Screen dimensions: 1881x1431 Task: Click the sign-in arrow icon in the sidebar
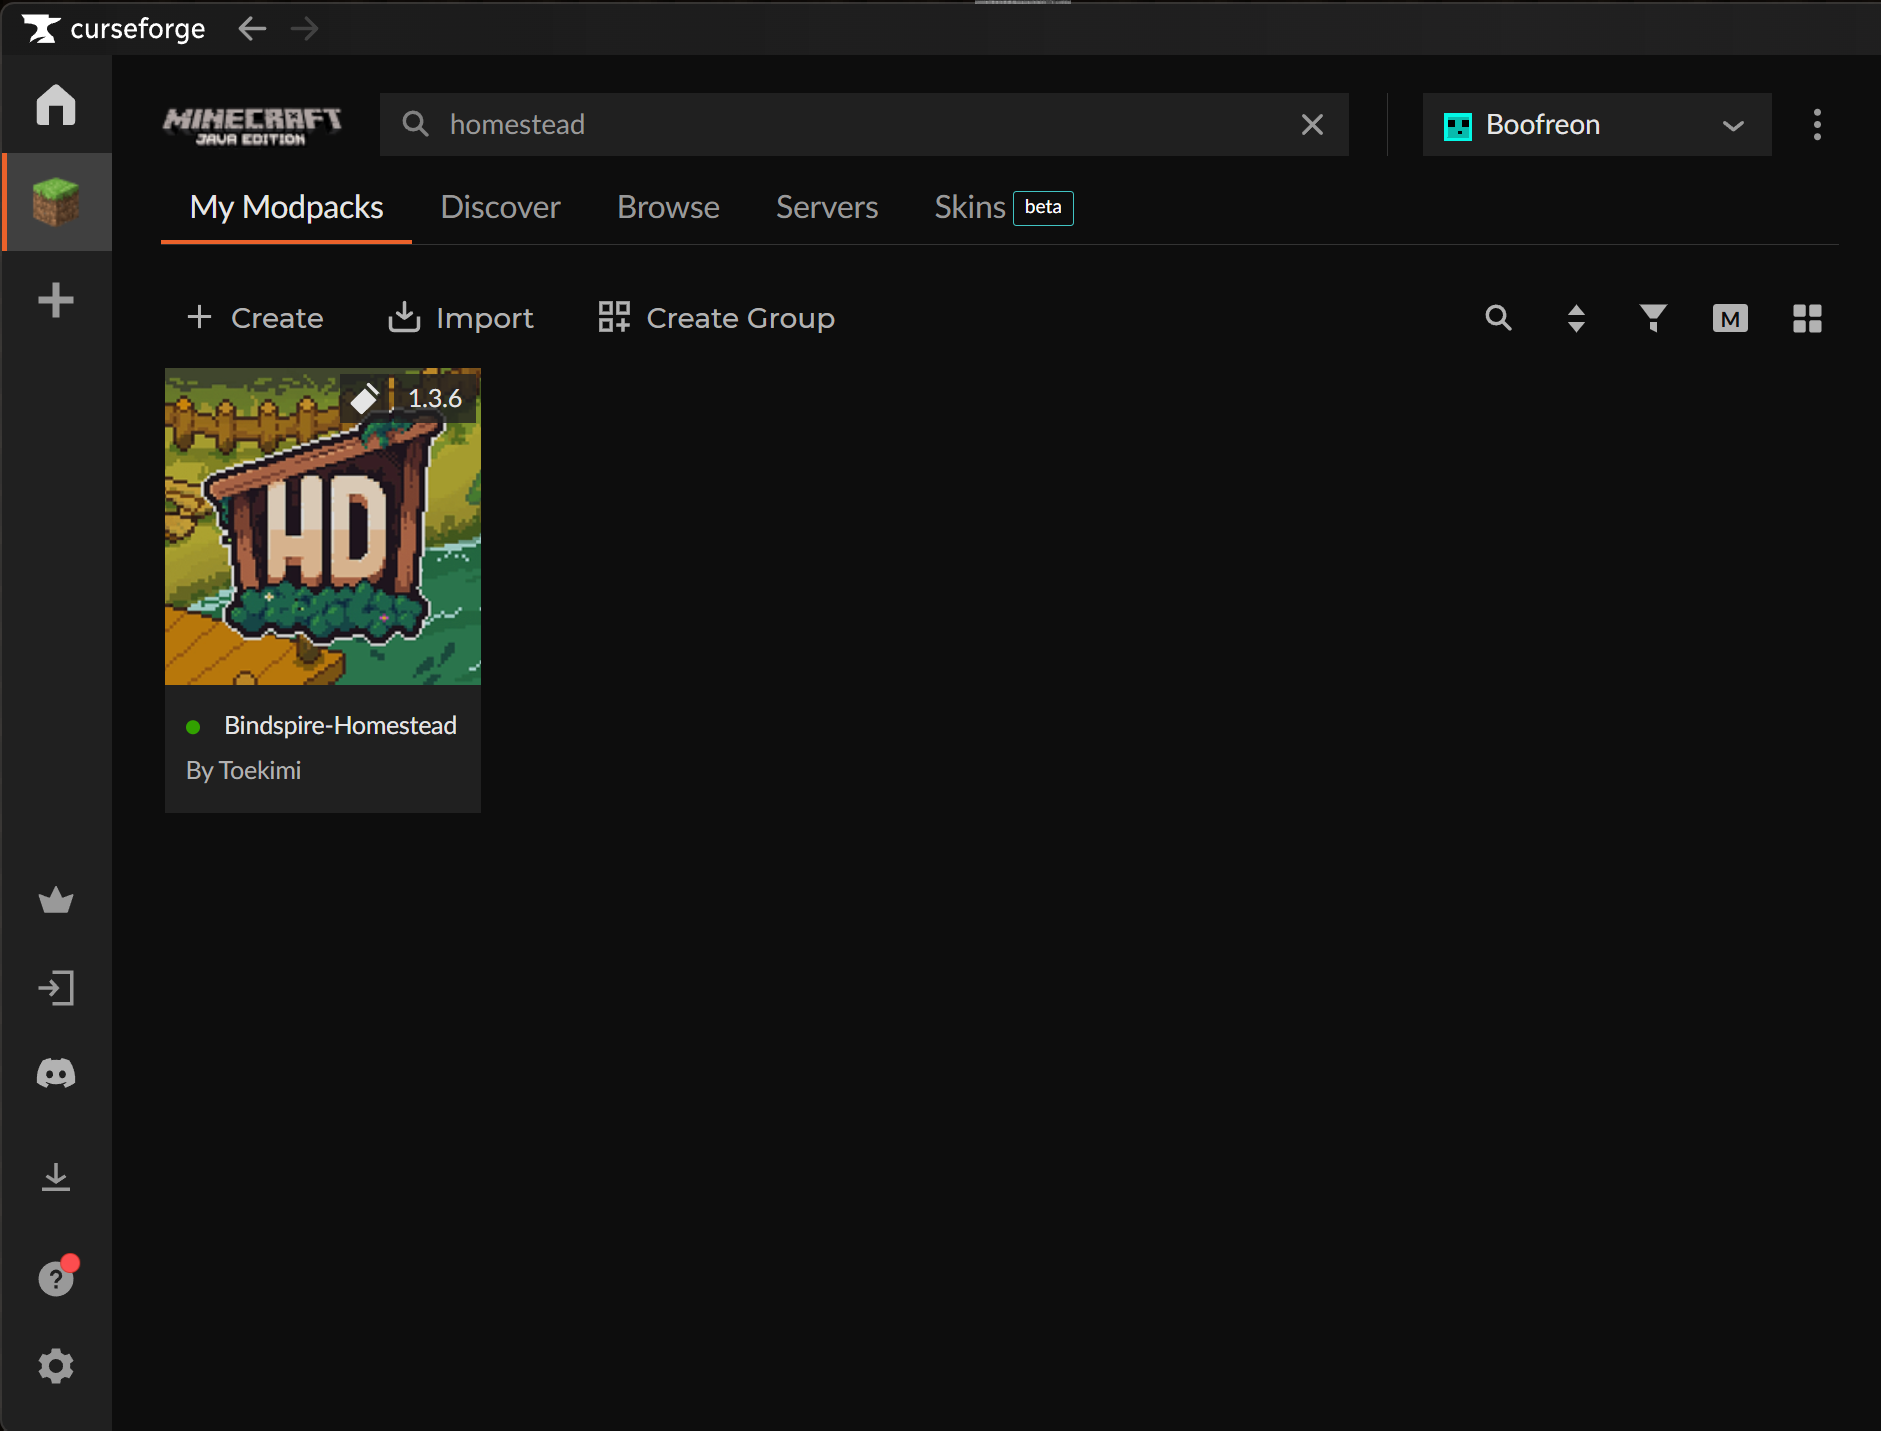tap(56, 988)
